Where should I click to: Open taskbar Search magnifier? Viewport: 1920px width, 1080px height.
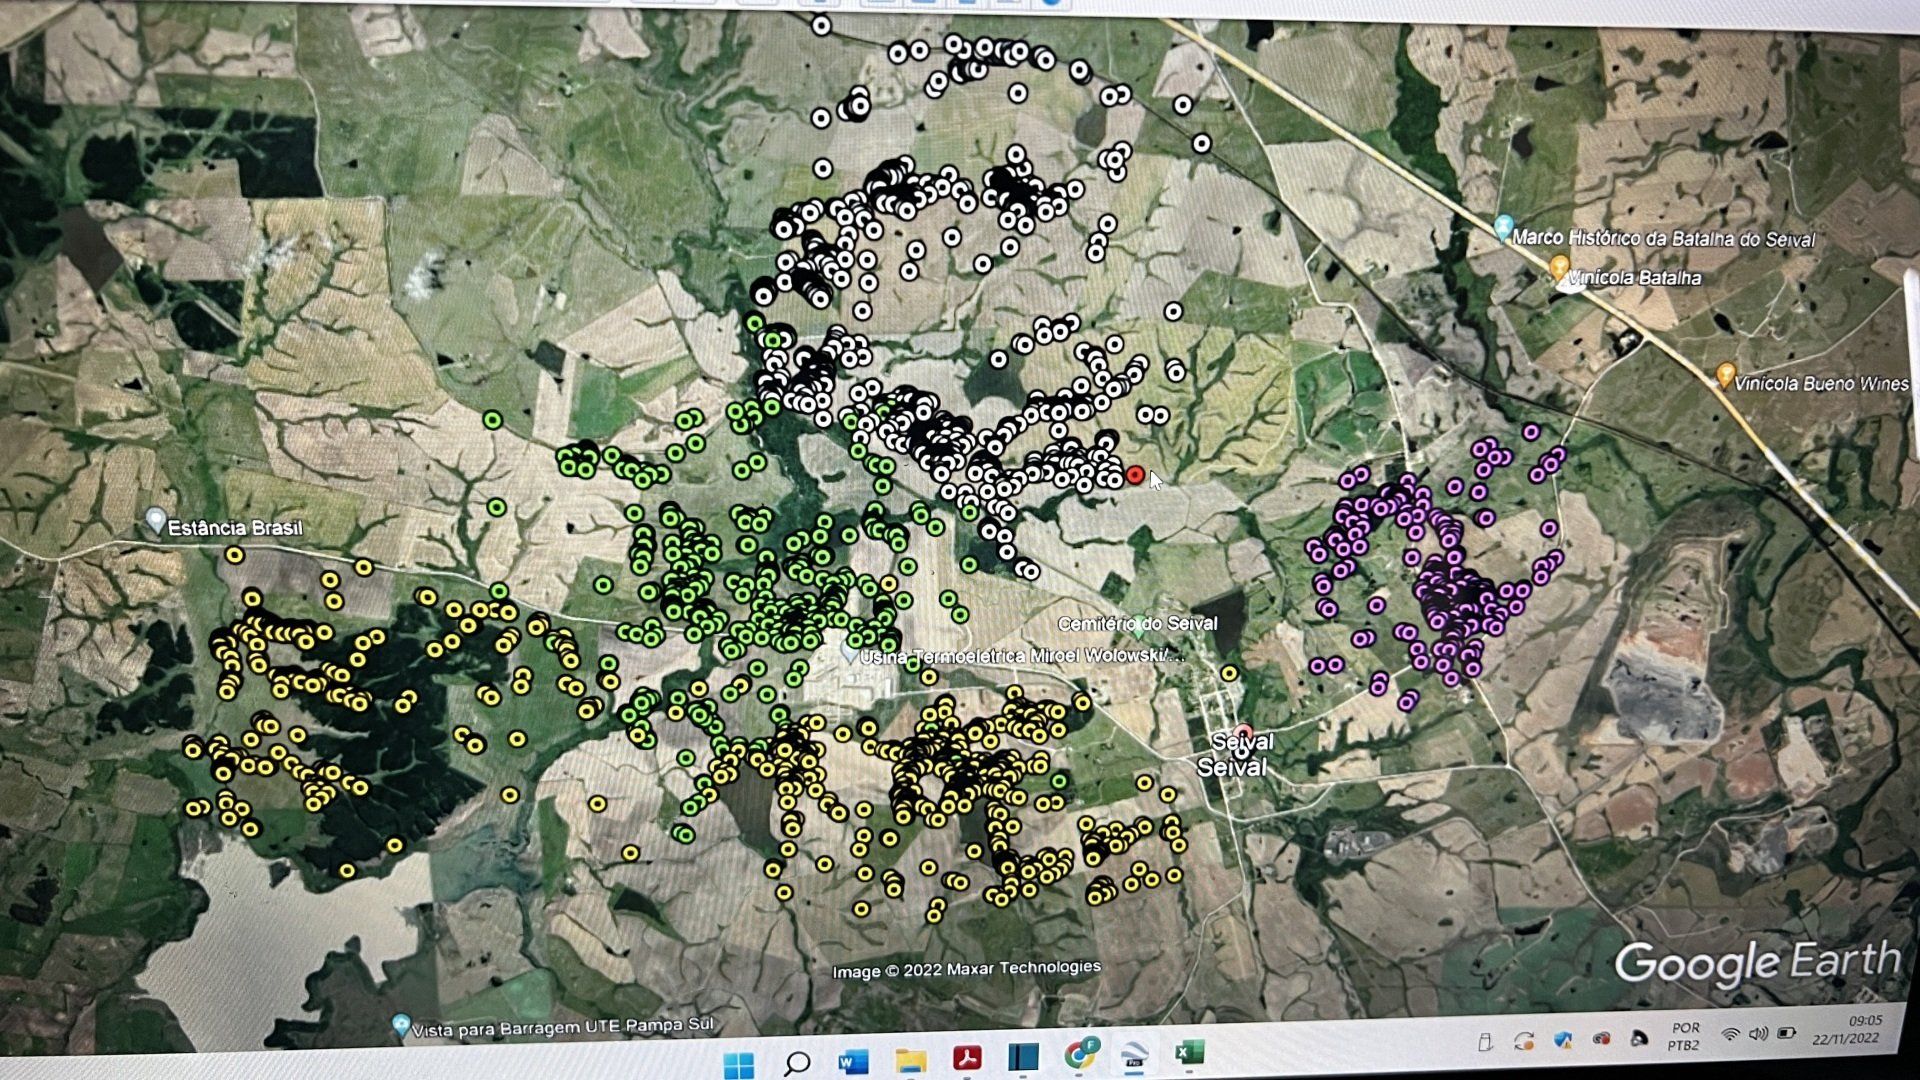tap(797, 1063)
